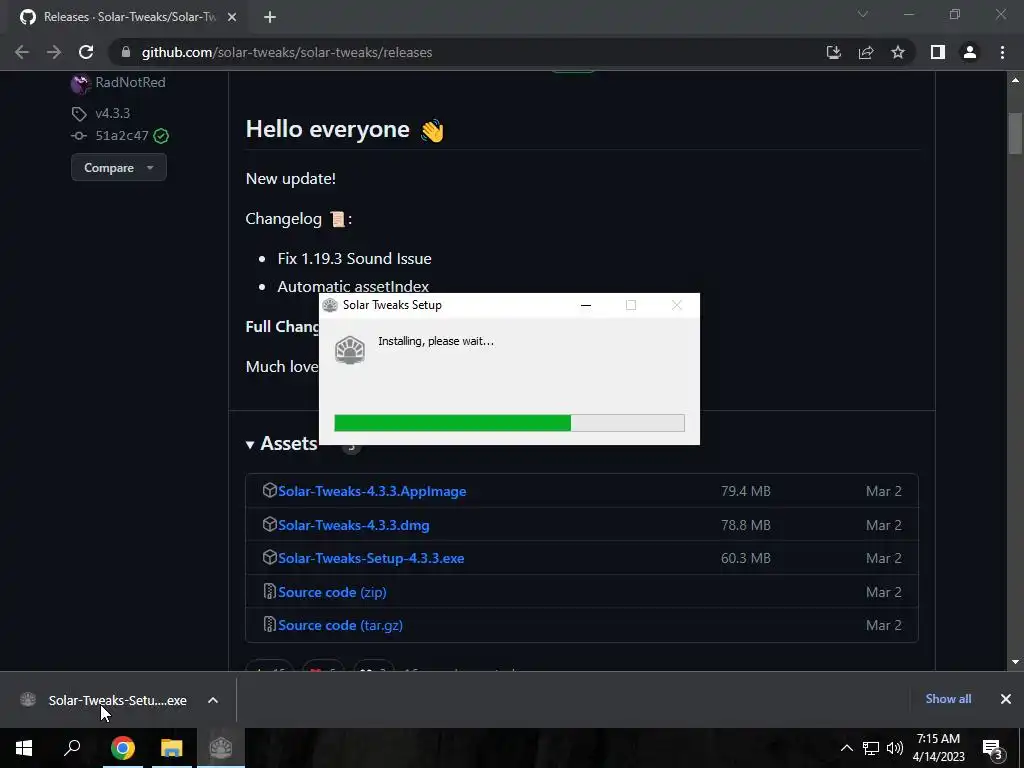Open Chrome three-dot menu
Screen dimensions: 1024x768
coord(1002,52)
